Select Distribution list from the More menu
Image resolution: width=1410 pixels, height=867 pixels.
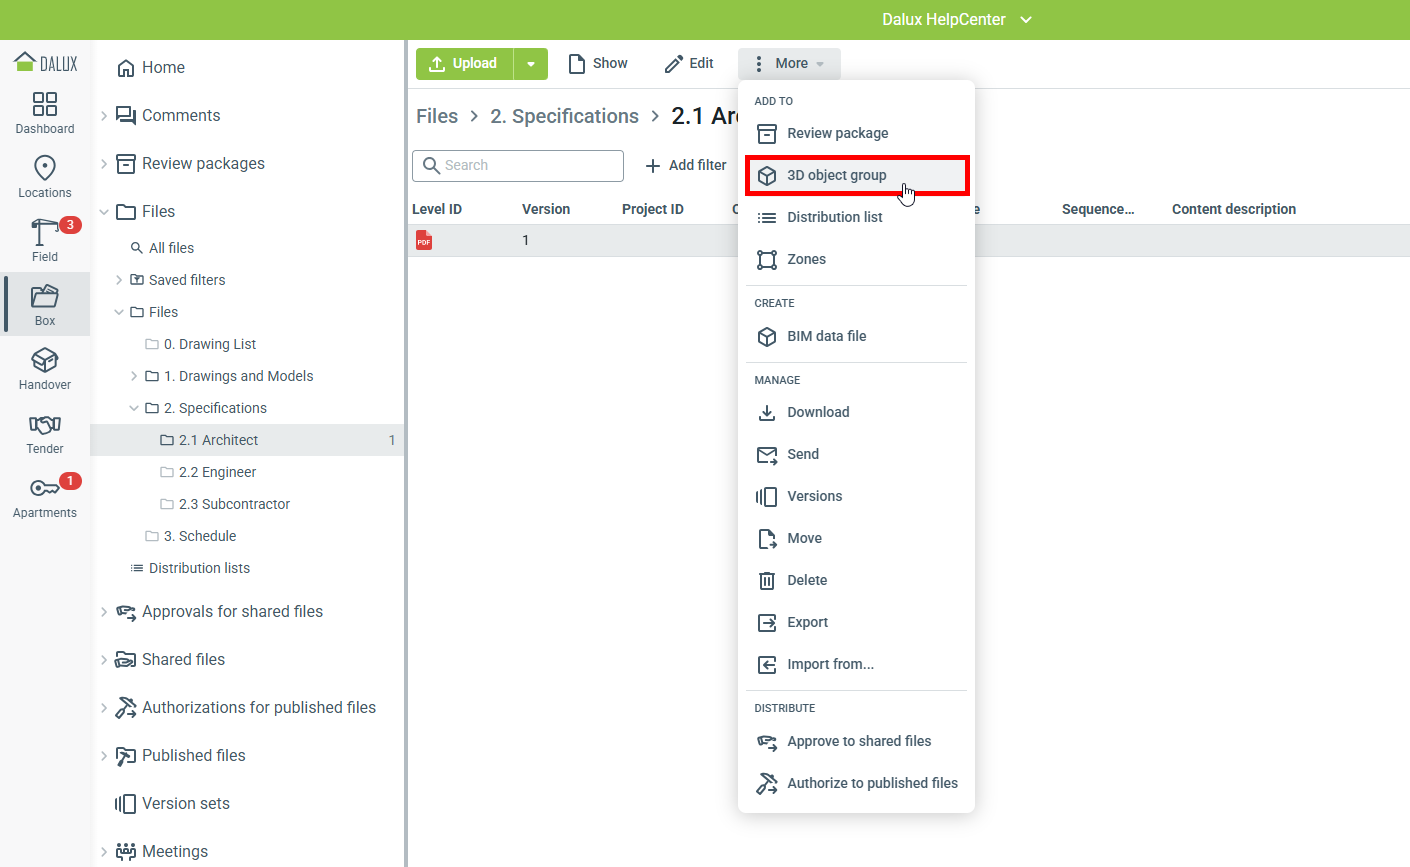[x=834, y=217]
